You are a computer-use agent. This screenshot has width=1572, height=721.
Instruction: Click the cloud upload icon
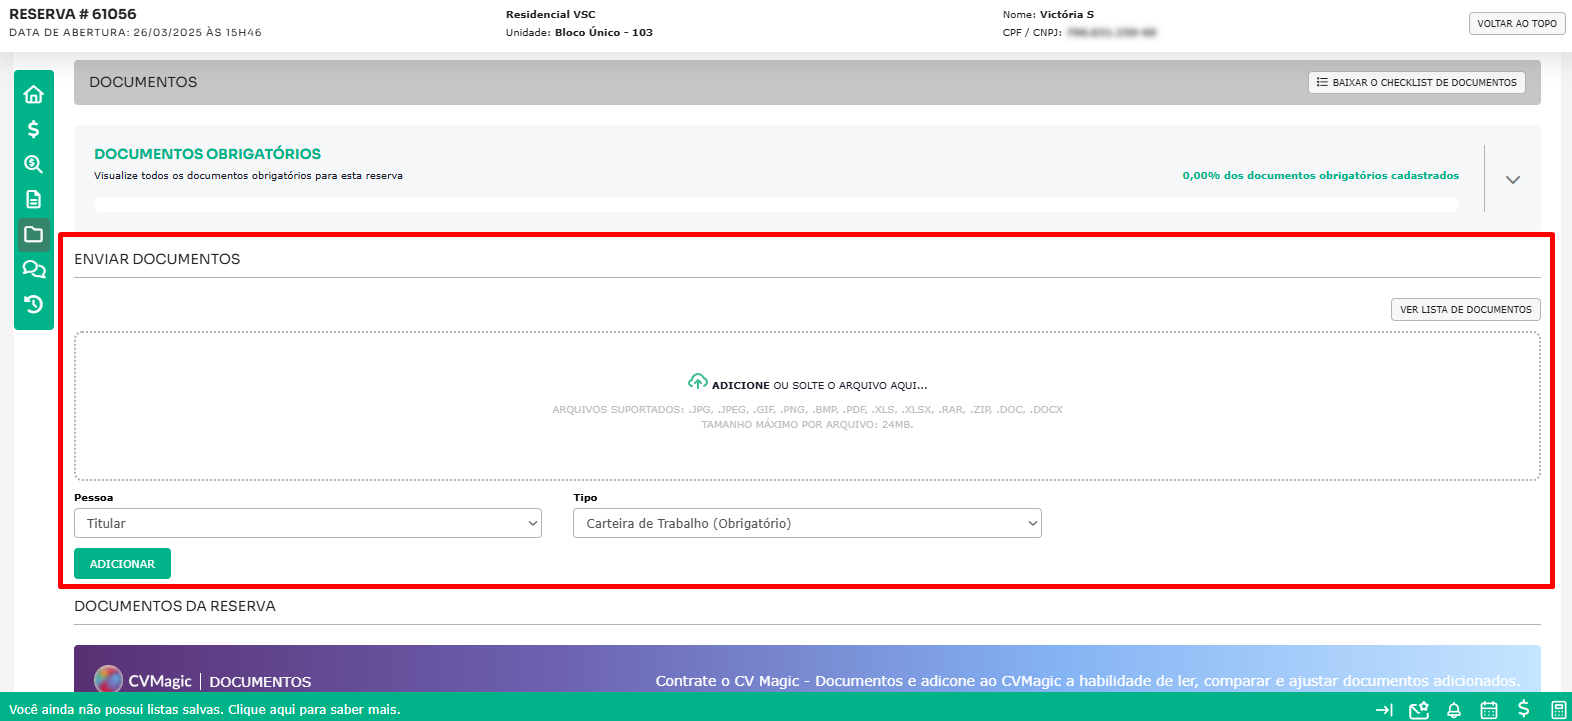[x=698, y=382]
